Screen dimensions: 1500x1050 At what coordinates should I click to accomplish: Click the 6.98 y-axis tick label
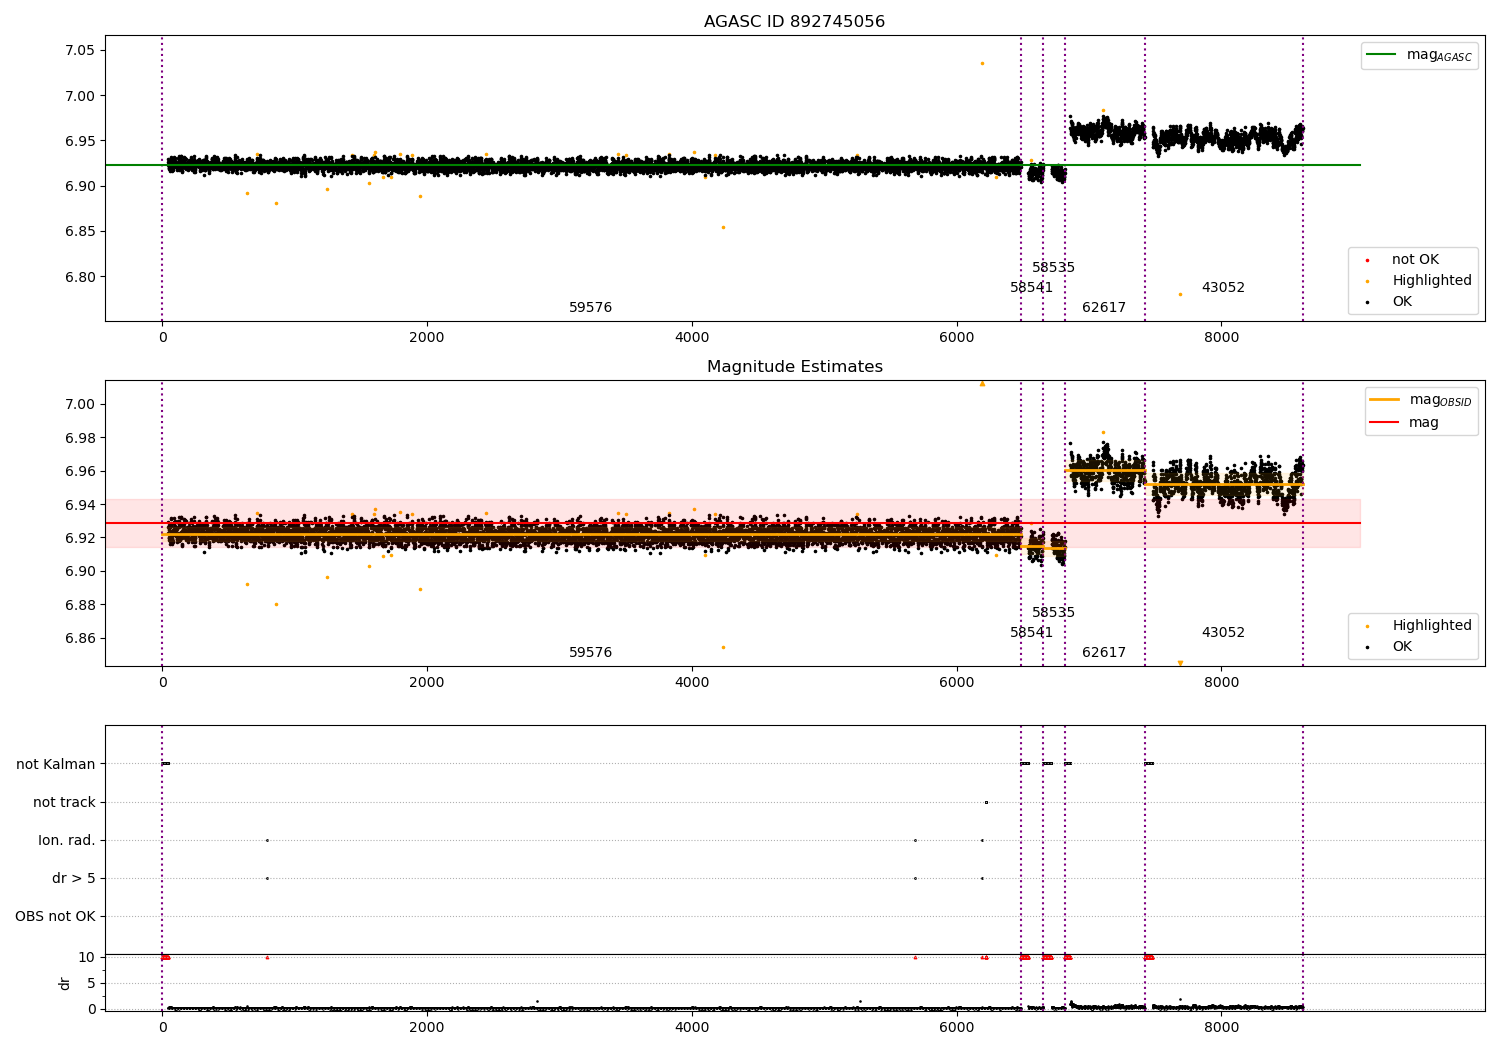[x=79, y=438]
